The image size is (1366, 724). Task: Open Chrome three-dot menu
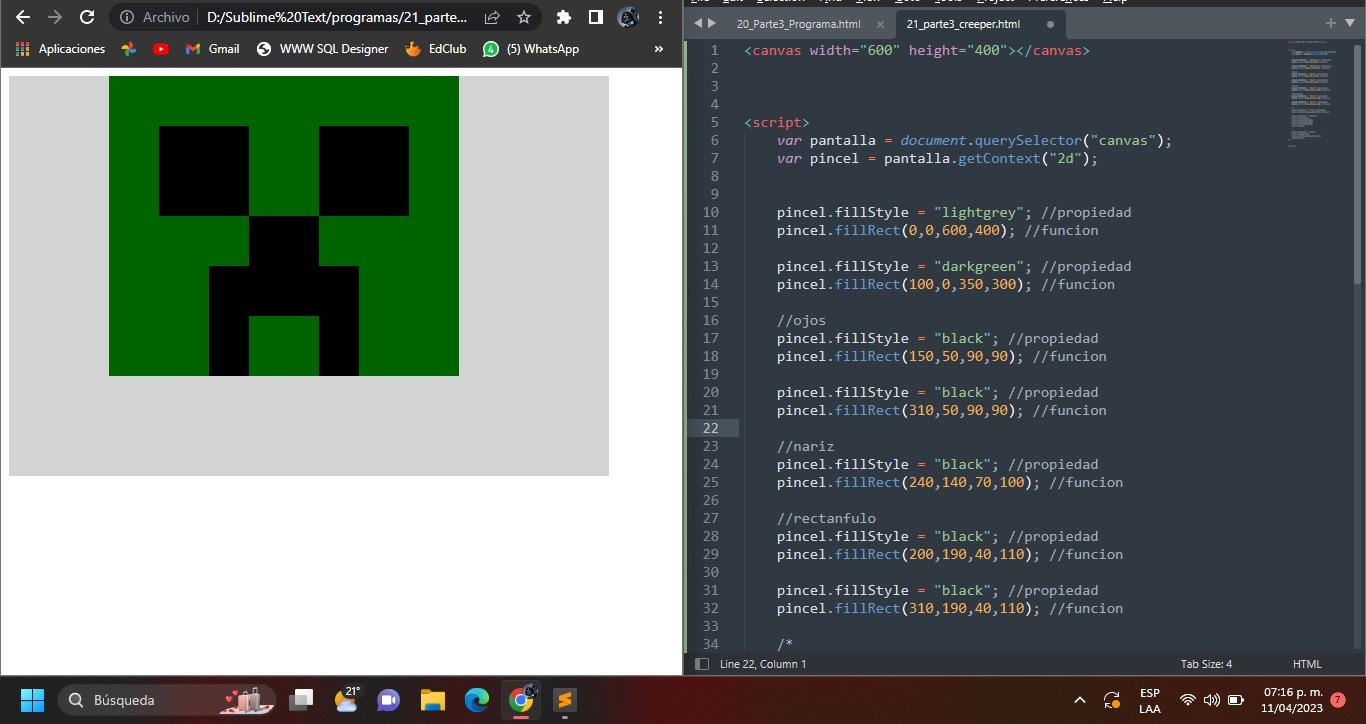(660, 17)
